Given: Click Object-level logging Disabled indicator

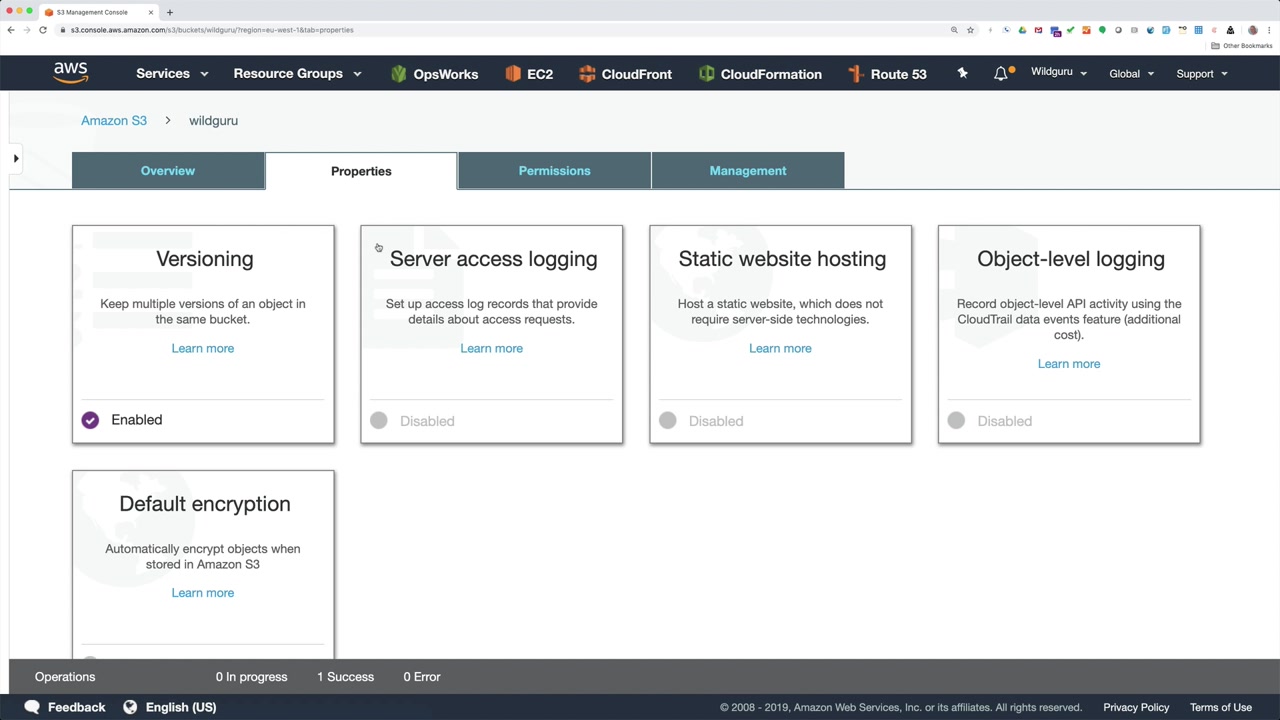Looking at the screenshot, I should tap(957, 421).
